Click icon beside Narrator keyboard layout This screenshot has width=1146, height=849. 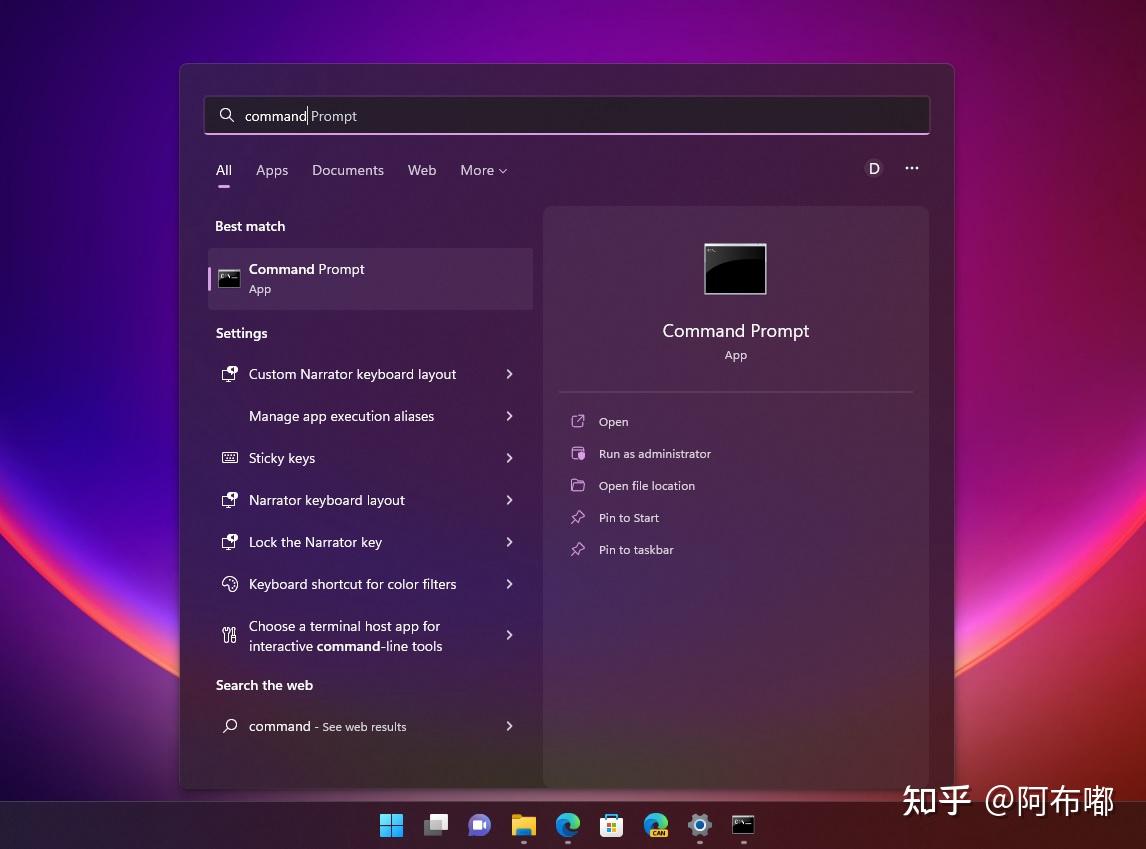pyautogui.click(x=229, y=500)
